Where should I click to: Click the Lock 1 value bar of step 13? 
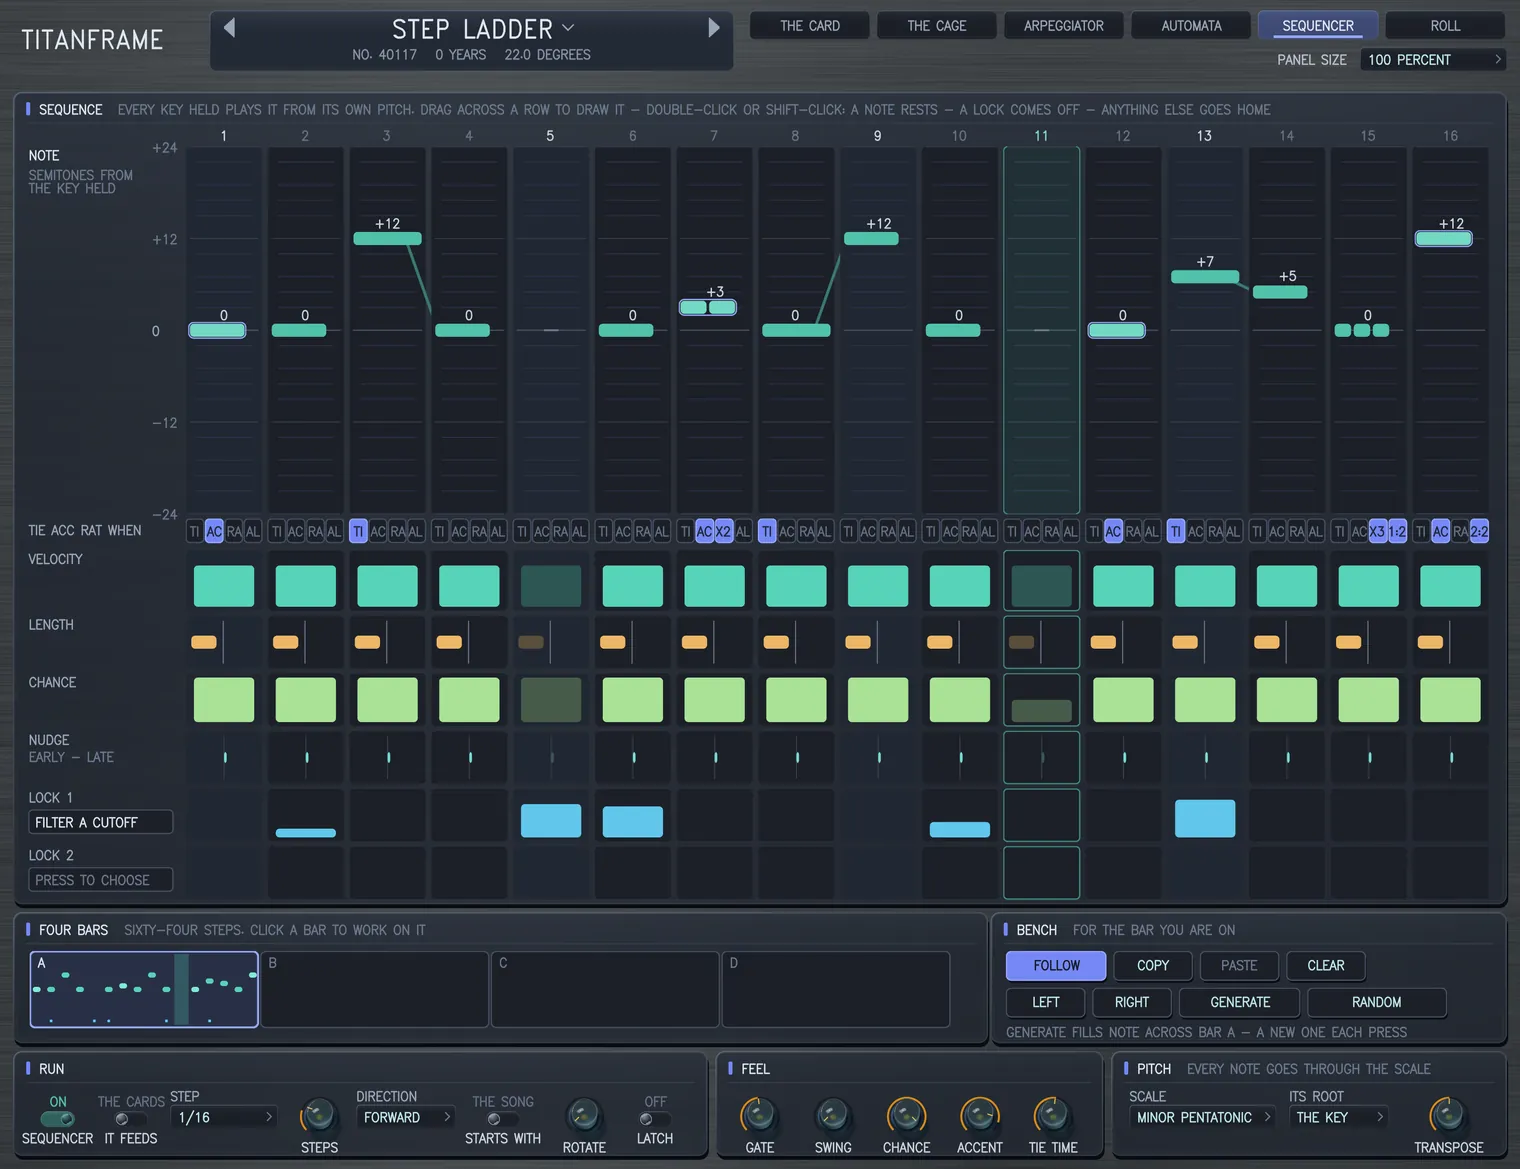pyautogui.click(x=1205, y=818)
